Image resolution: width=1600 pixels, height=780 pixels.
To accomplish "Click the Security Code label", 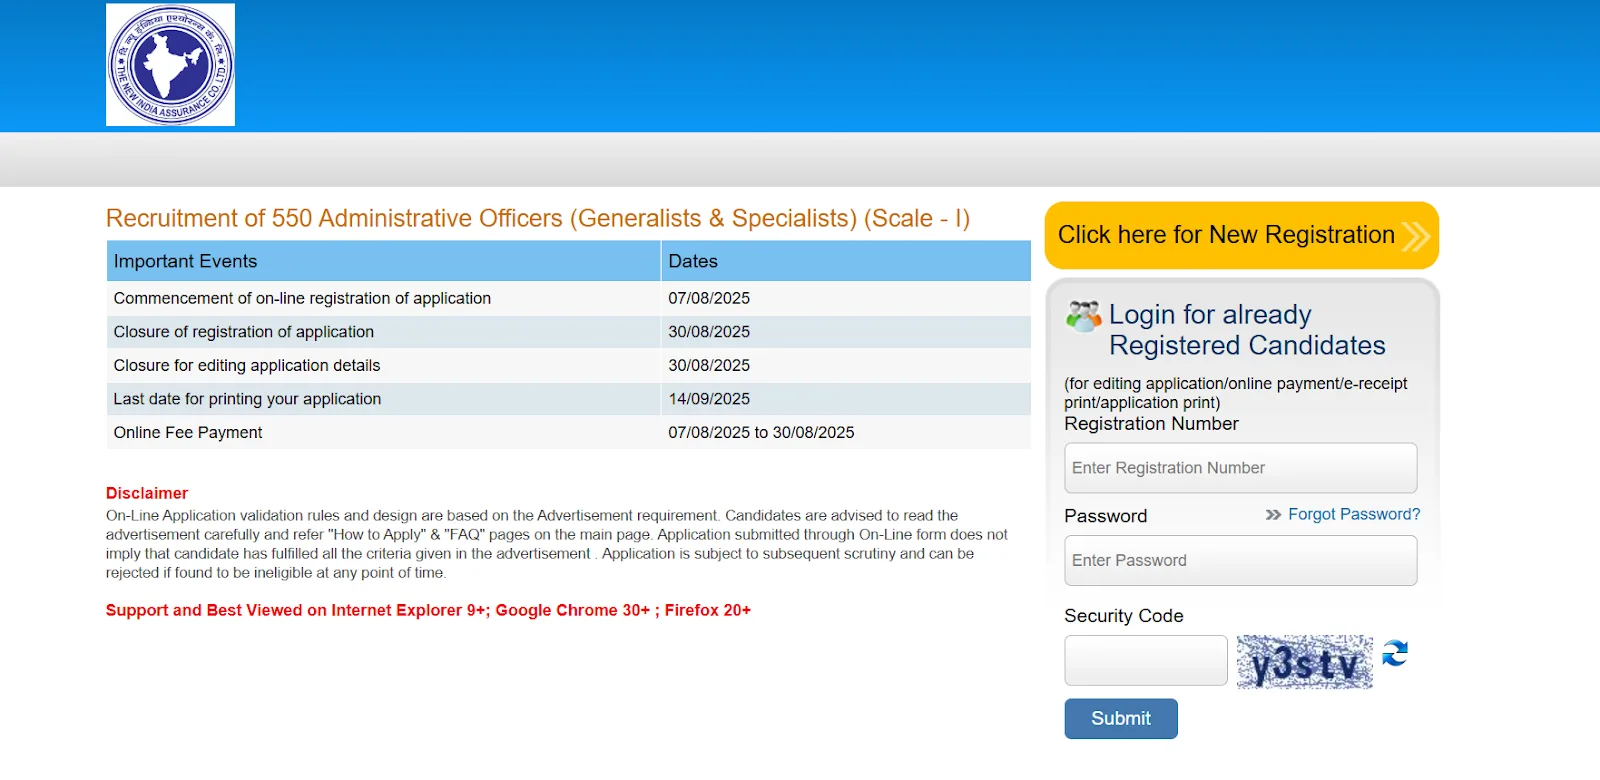I will (x=1124, y=616).
